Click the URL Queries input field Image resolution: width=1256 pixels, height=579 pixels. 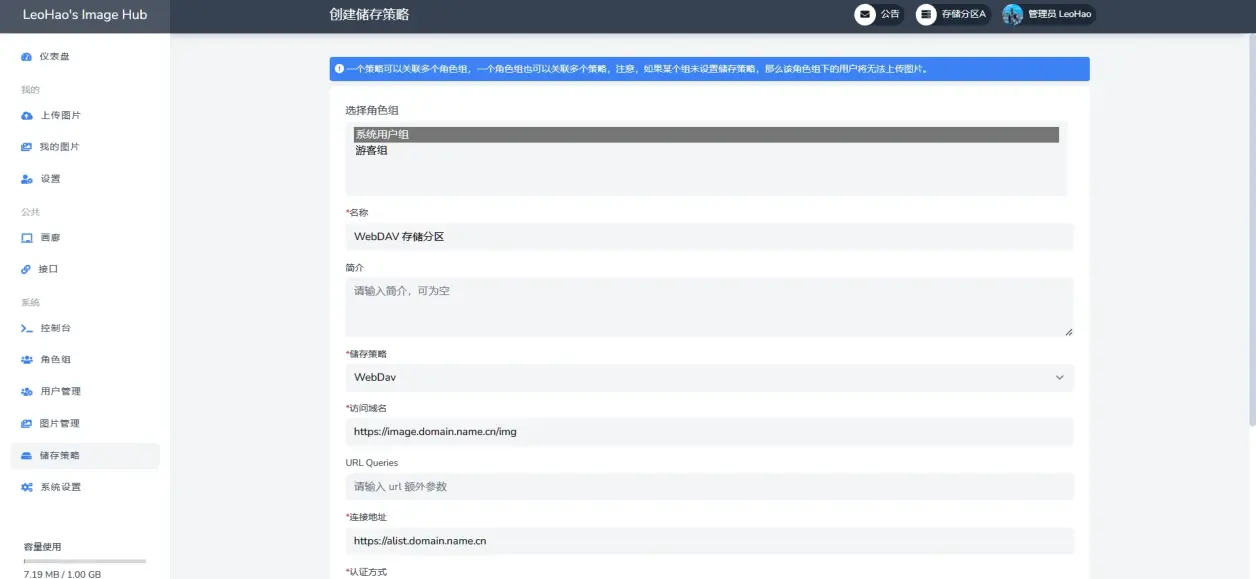coord(709,487)
